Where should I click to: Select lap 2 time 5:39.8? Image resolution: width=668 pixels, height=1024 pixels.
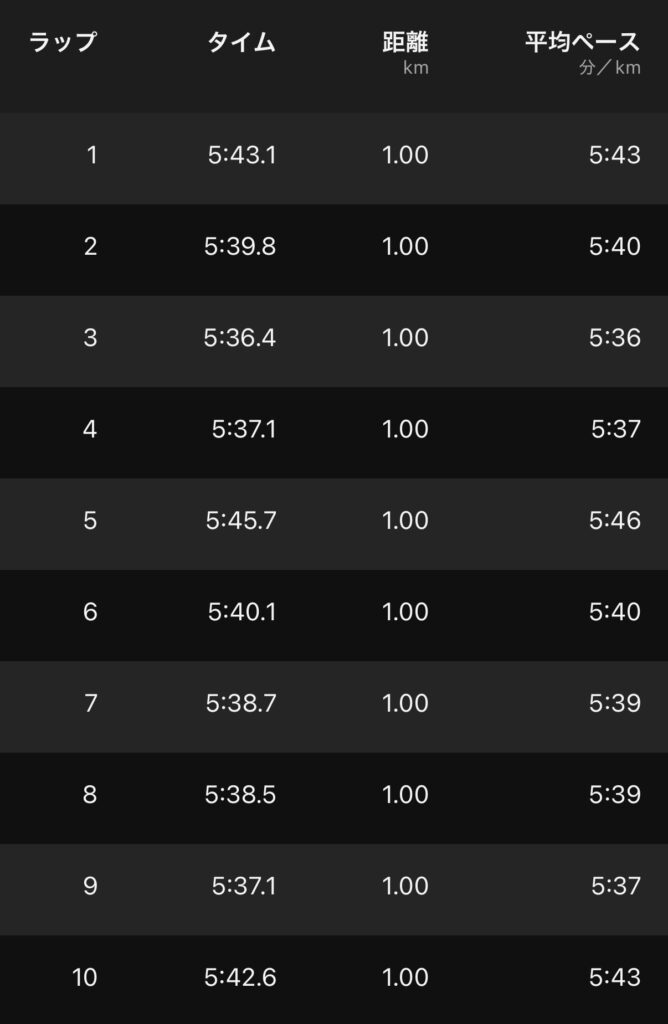[x=240, y=246]
